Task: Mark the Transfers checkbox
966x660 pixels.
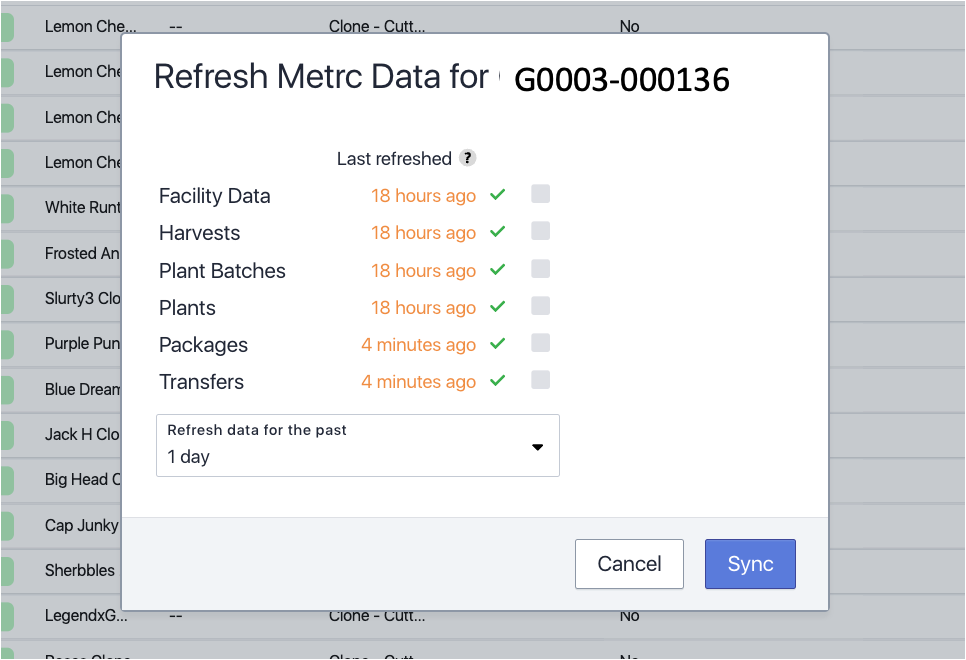Action: click(x=541, y=380)
